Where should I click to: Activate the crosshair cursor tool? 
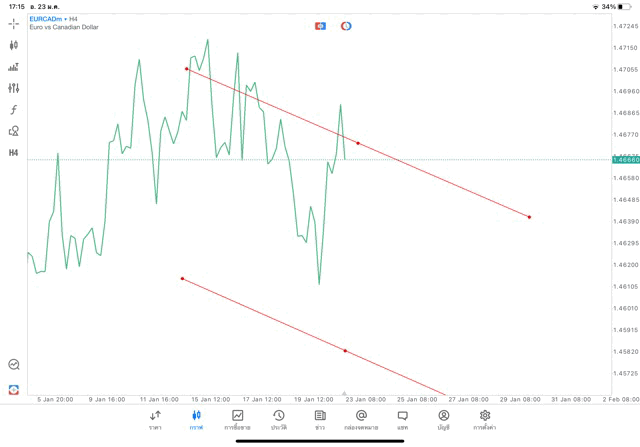coord(14,23)
